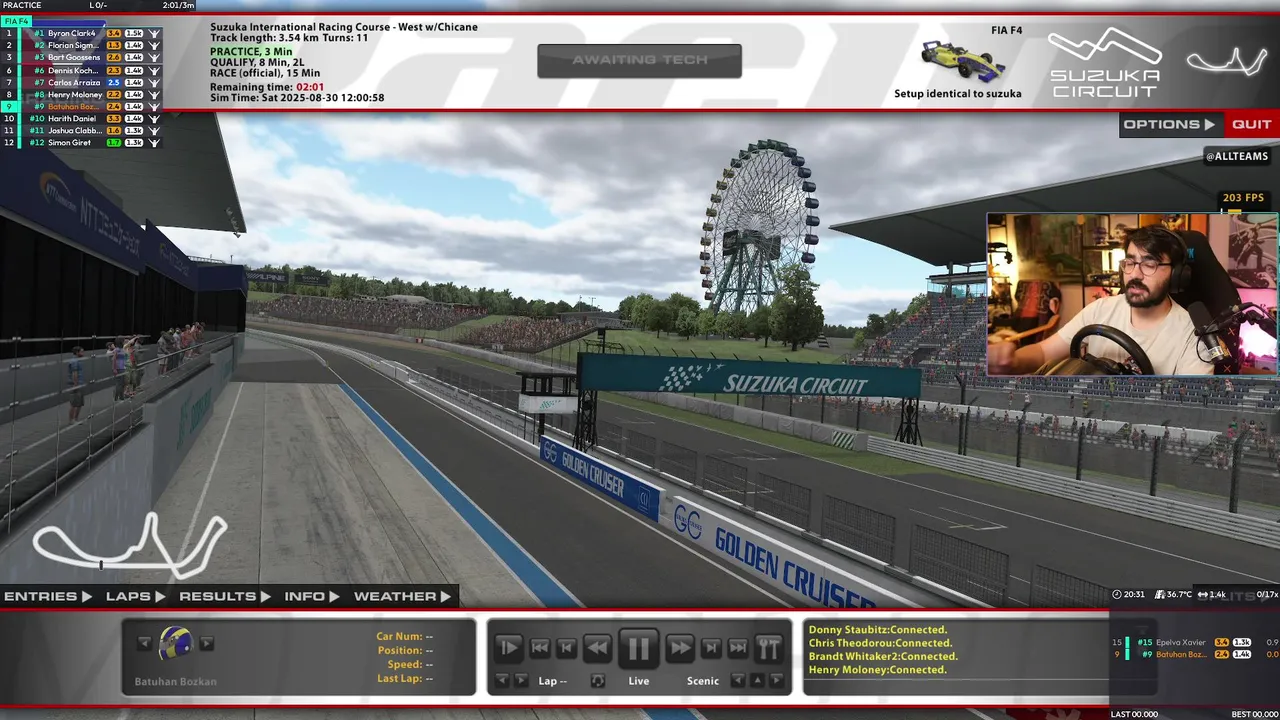Open the WEATHER tab
1280x720 pixels.
click(402, 596)
